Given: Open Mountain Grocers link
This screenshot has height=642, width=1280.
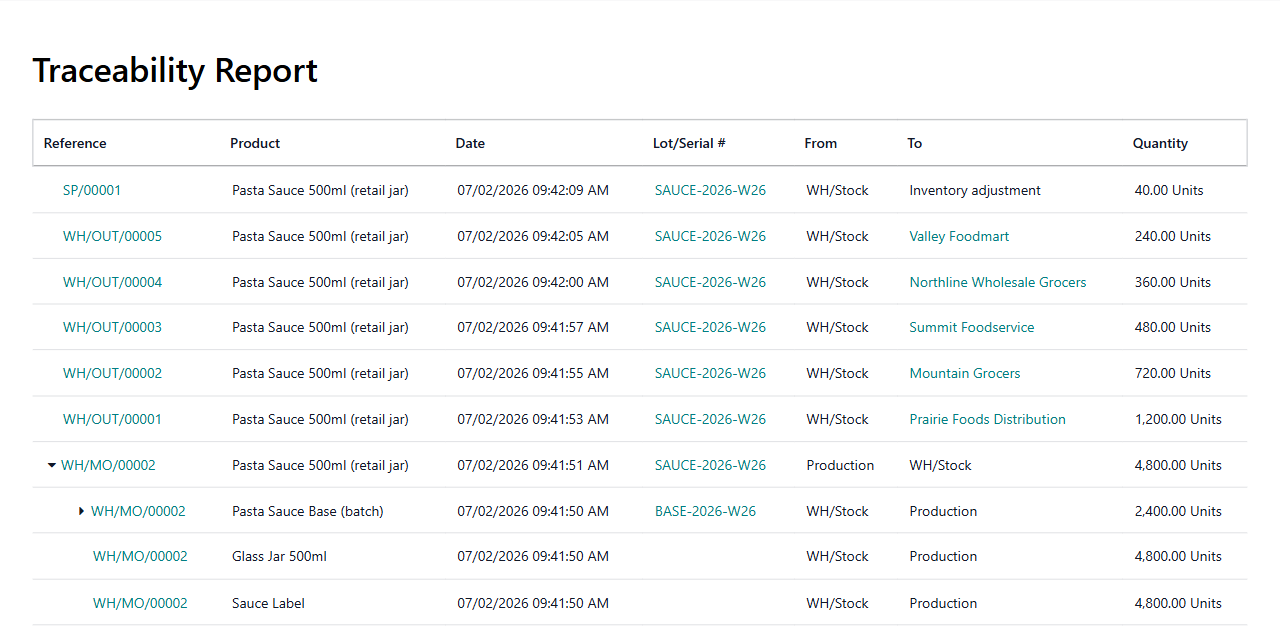Looking at the screenshot, I should (x=964, y=373).
